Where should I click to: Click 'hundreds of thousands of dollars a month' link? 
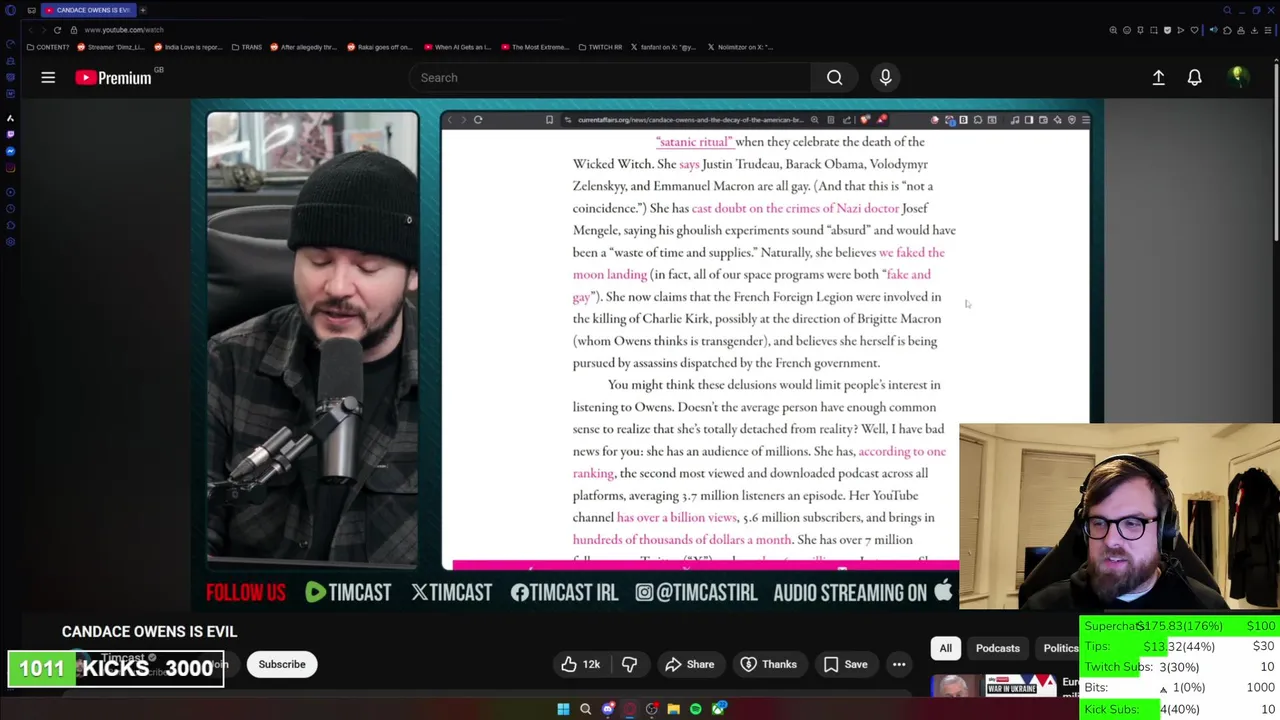682,539
